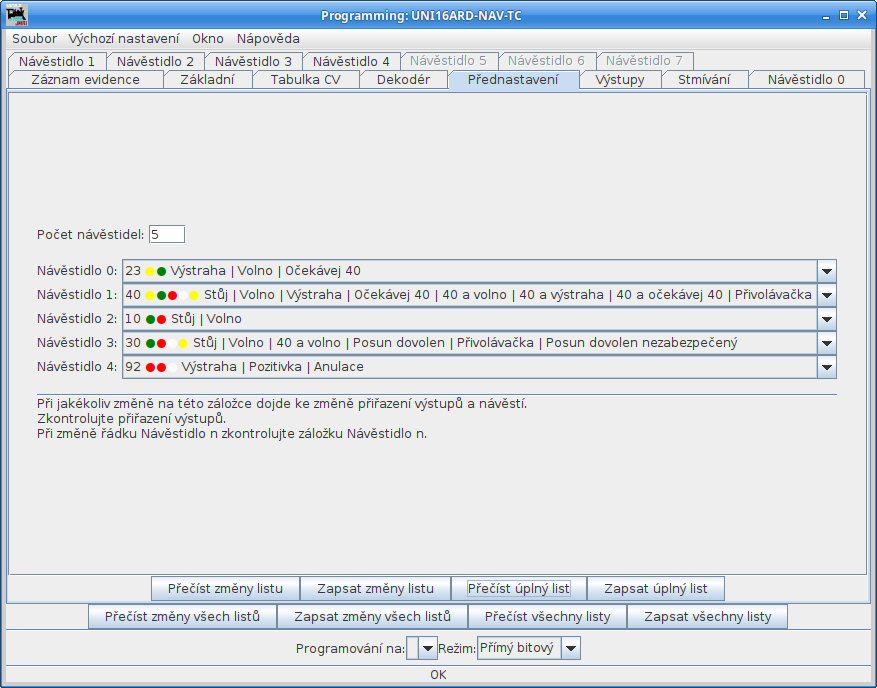The image size is (877, 688).
Task: Open the Záznam evidence tab
Action: pos(85,80)
